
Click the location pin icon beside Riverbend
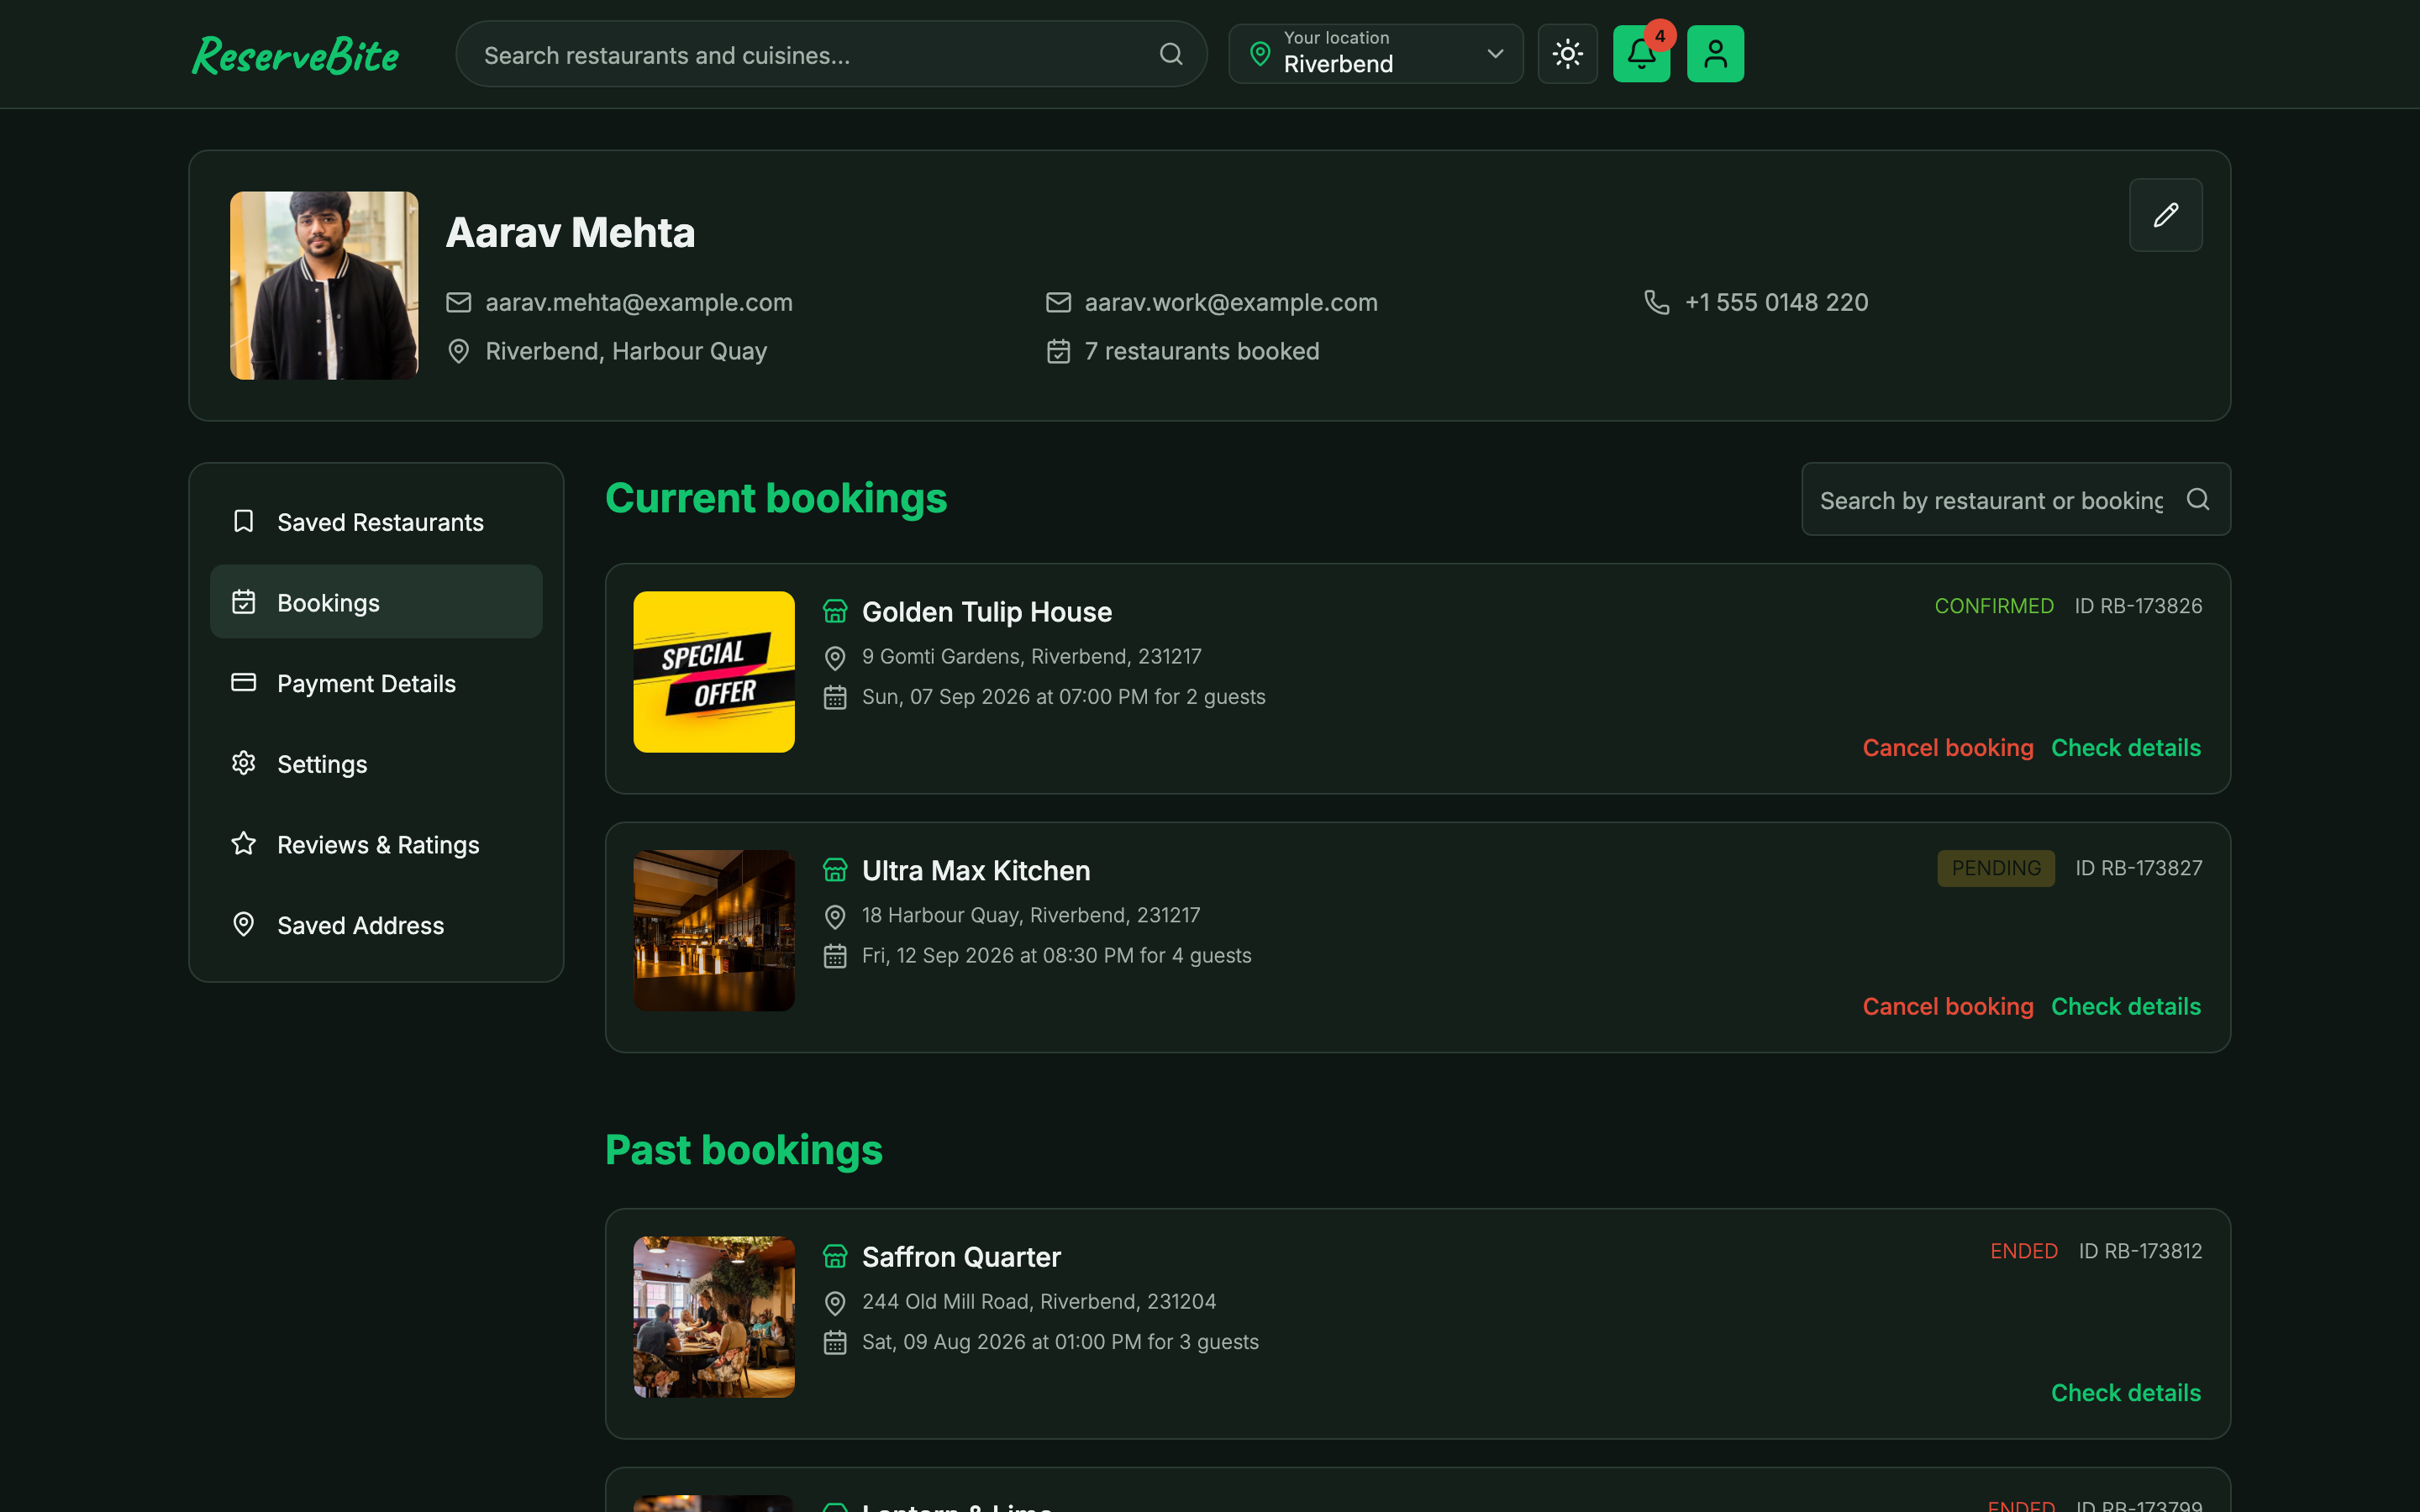click(1260, 54)
